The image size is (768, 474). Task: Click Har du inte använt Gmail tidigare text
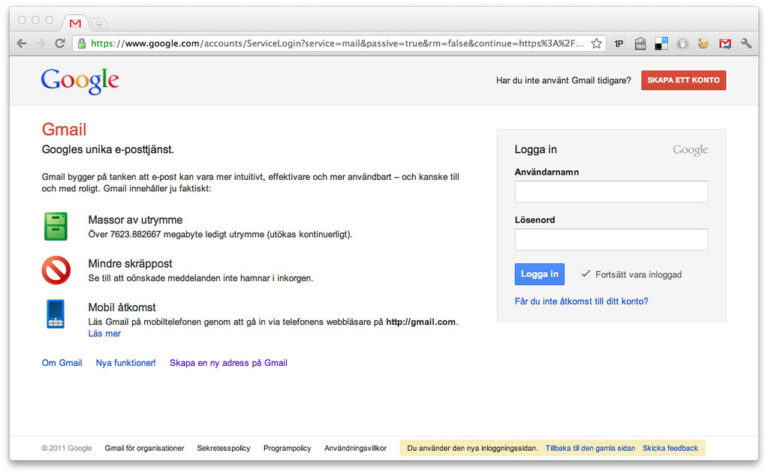pyautogui.click(x=563, y=80)
